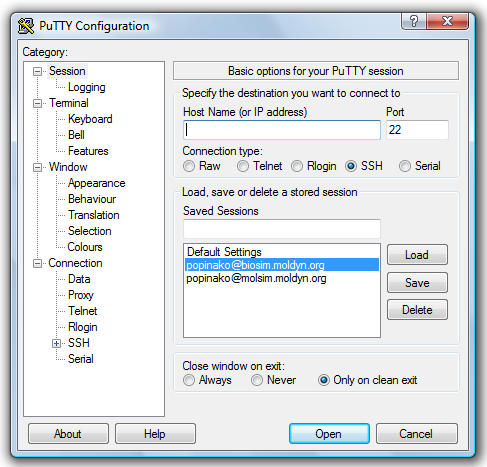Open the Colours category
This screenshot has width=487, height=467.
pyautogui.click(x=85, y=247)
